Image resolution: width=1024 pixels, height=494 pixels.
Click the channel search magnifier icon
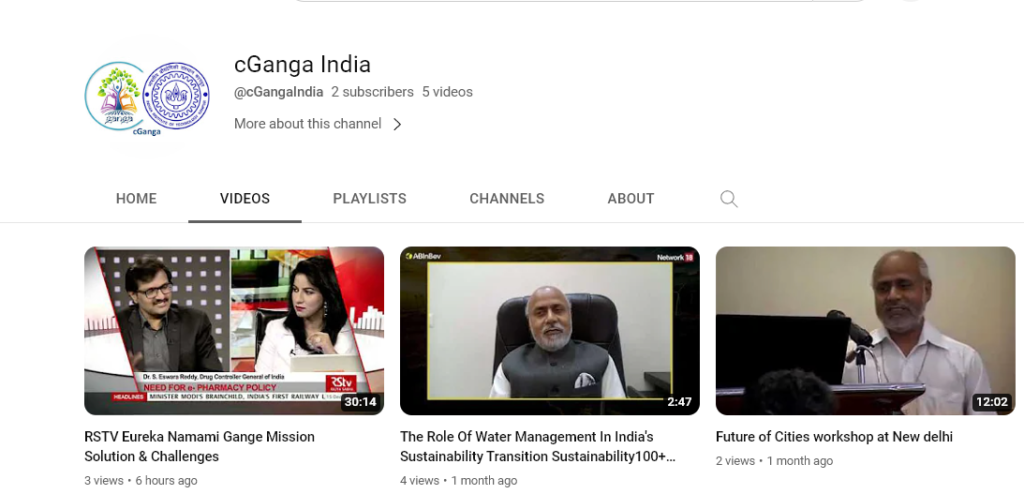coord(729,199)
